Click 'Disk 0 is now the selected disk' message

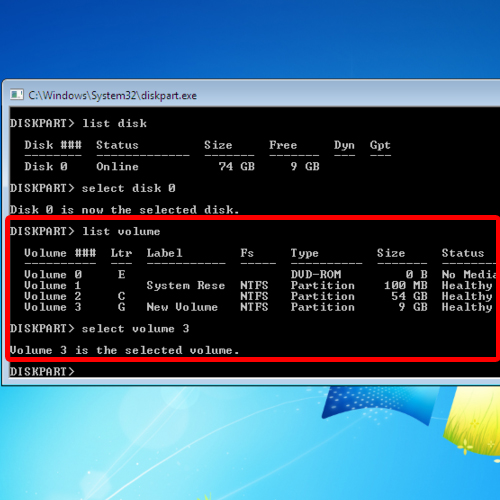(124, 210)
